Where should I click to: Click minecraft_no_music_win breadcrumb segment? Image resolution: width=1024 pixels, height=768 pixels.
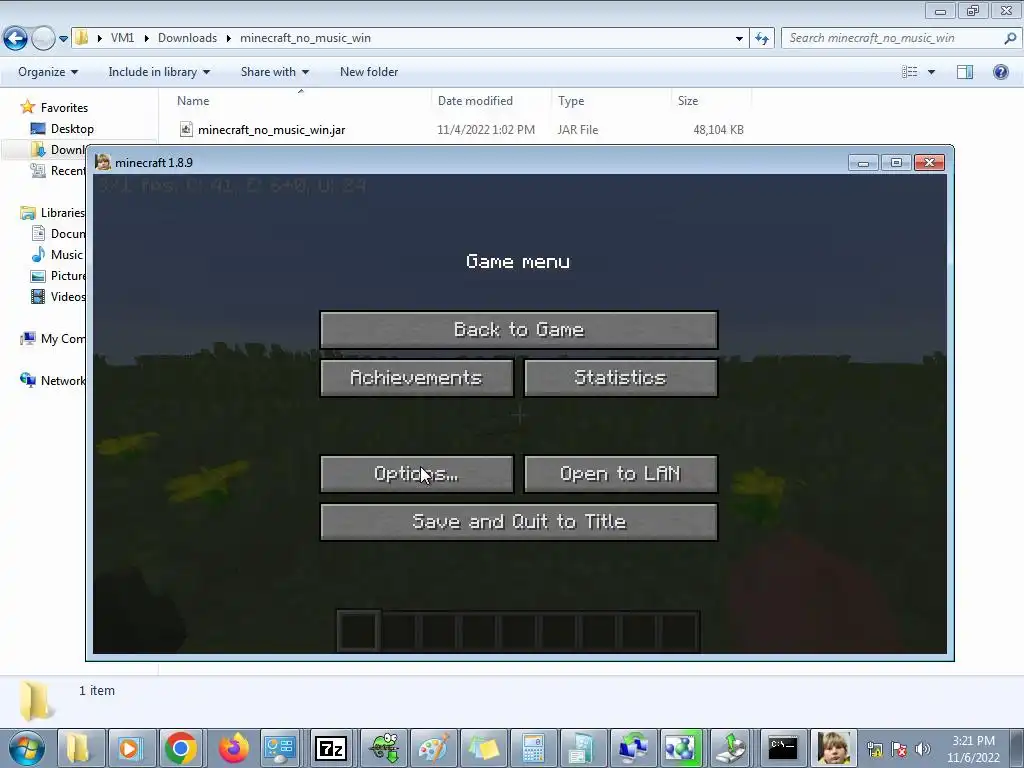[x=305, y=38]
